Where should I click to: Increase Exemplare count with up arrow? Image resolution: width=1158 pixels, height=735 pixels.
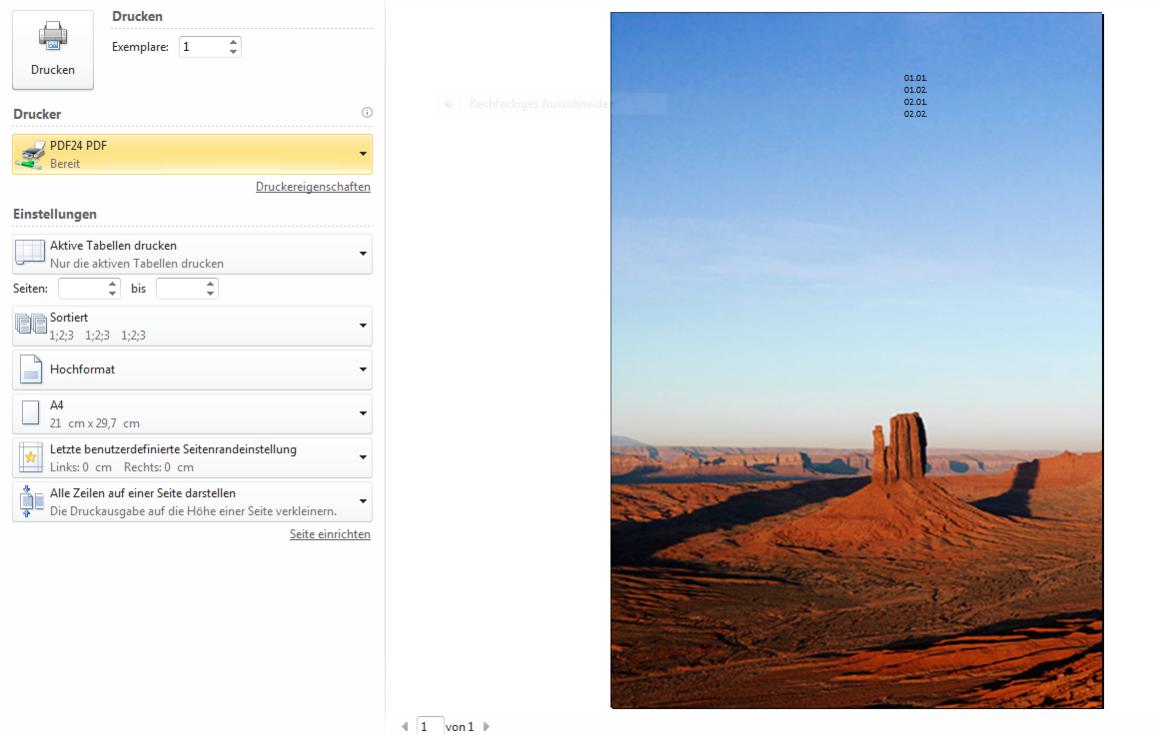tap(233, 42)
